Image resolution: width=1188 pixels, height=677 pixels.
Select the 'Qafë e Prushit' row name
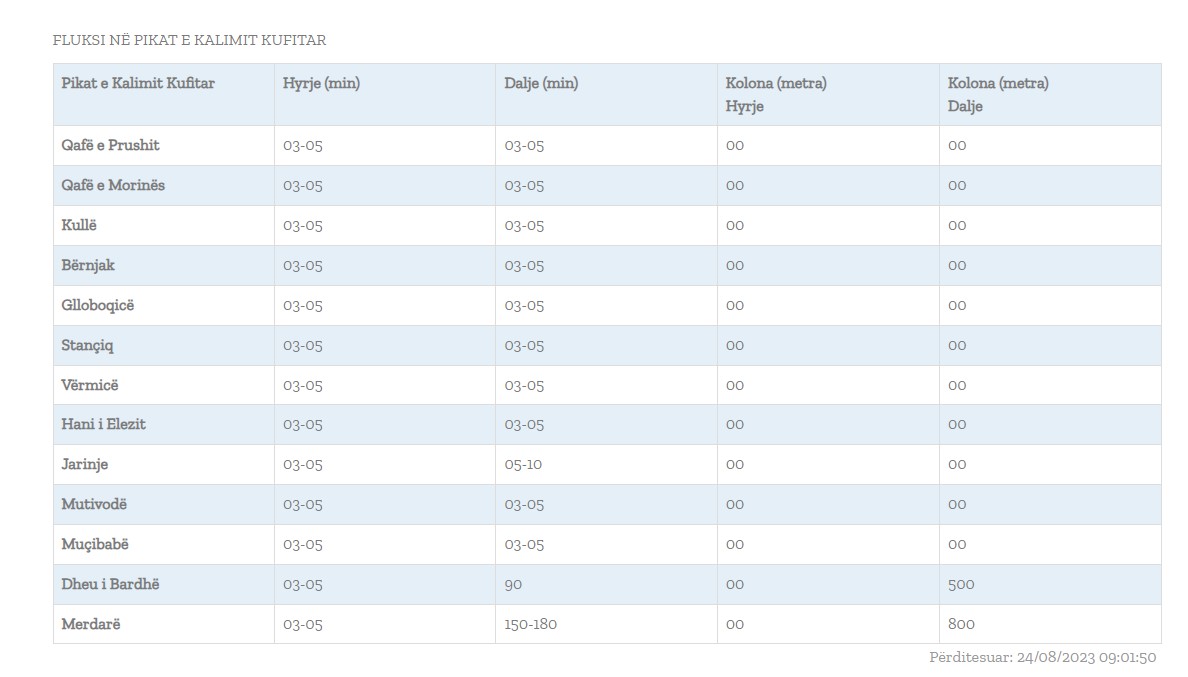[x=111, y=145]
